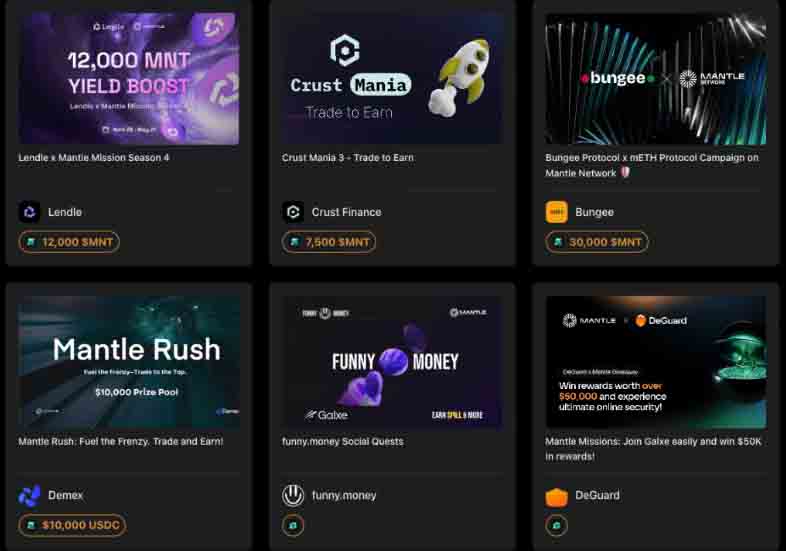Click the Lendle project logo icon

tap(30, 212)
